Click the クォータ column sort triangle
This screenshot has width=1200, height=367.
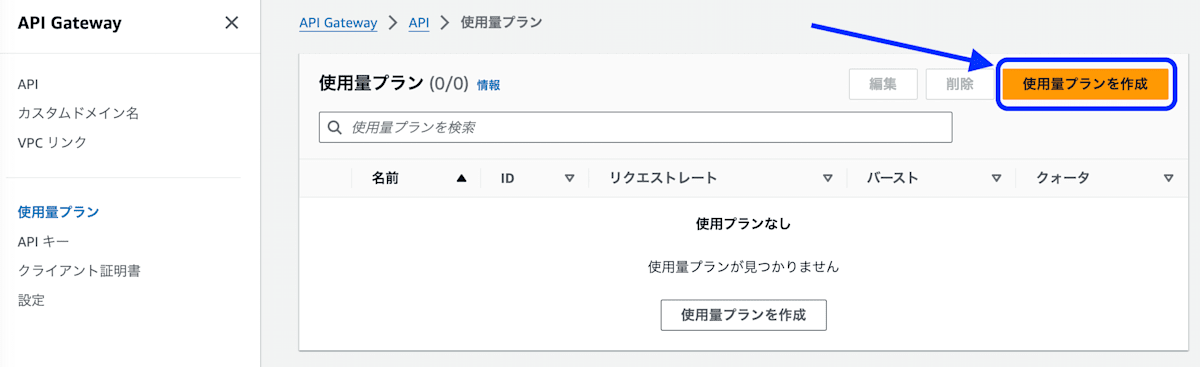coord(1168,178)
